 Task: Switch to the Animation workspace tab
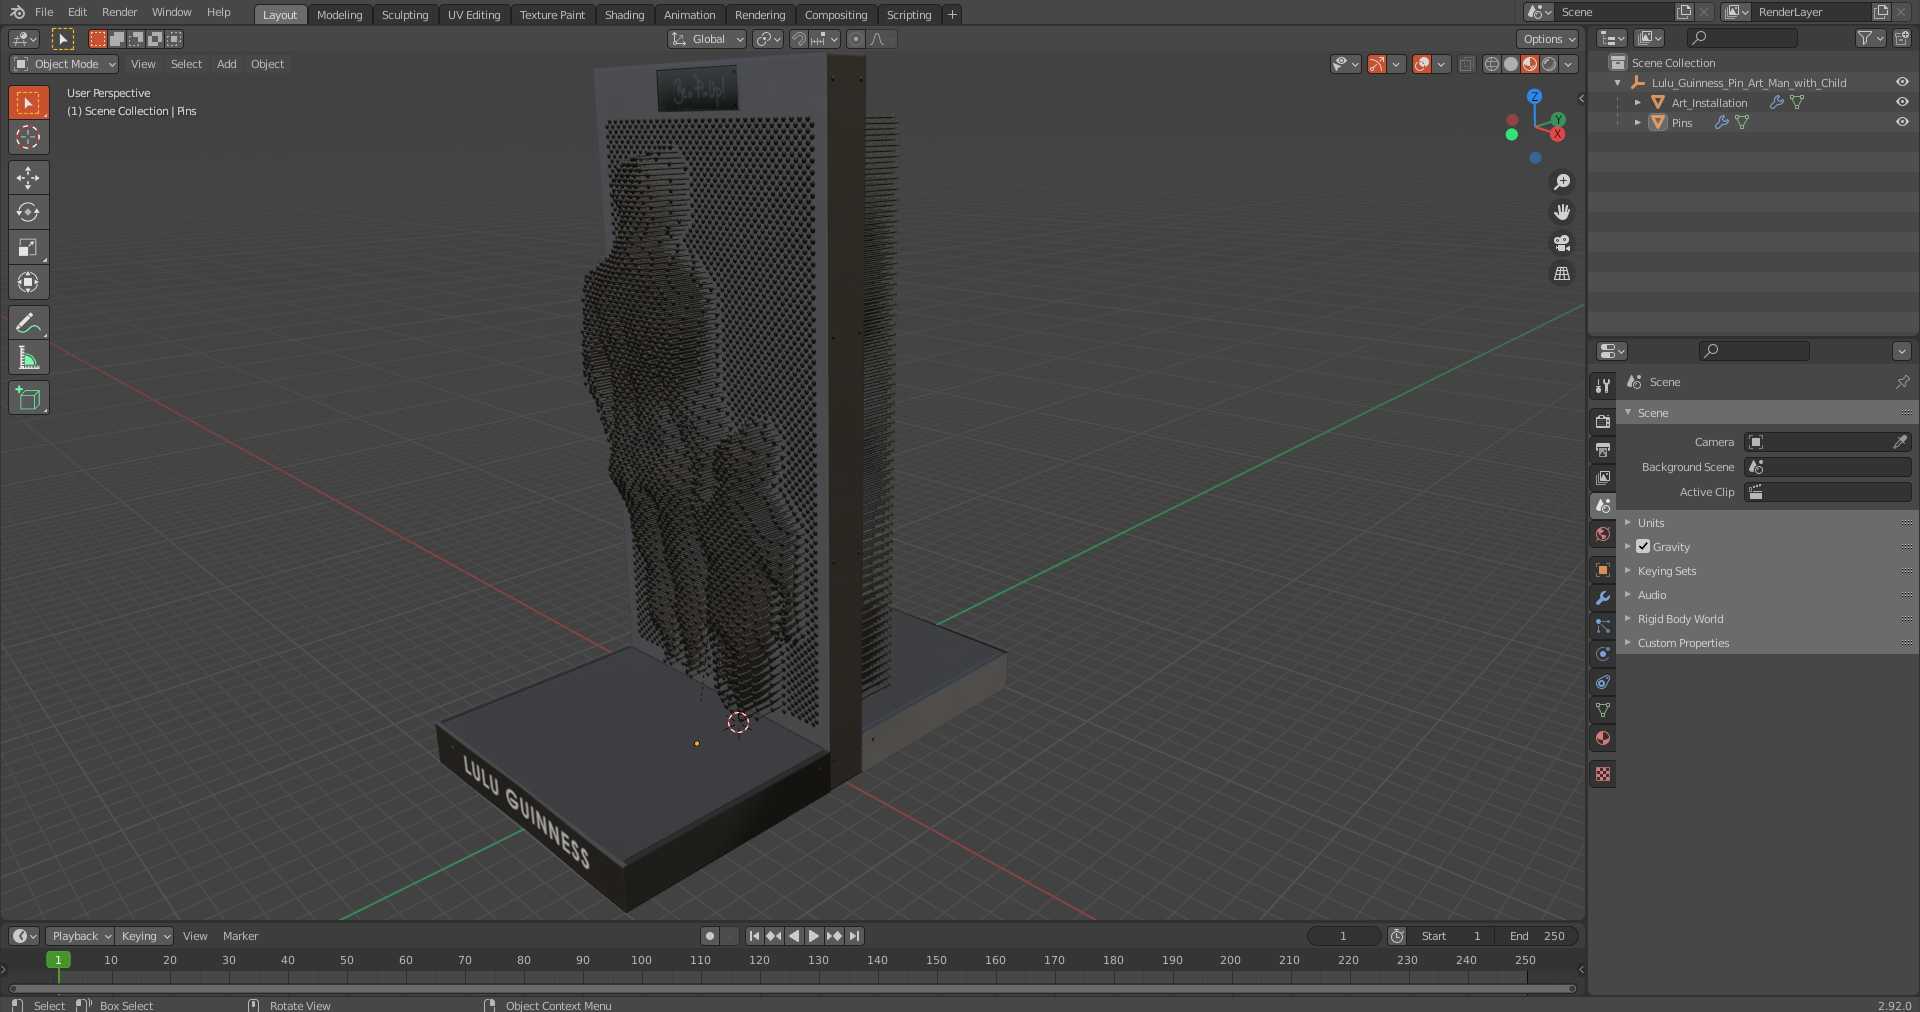(690, 15)
